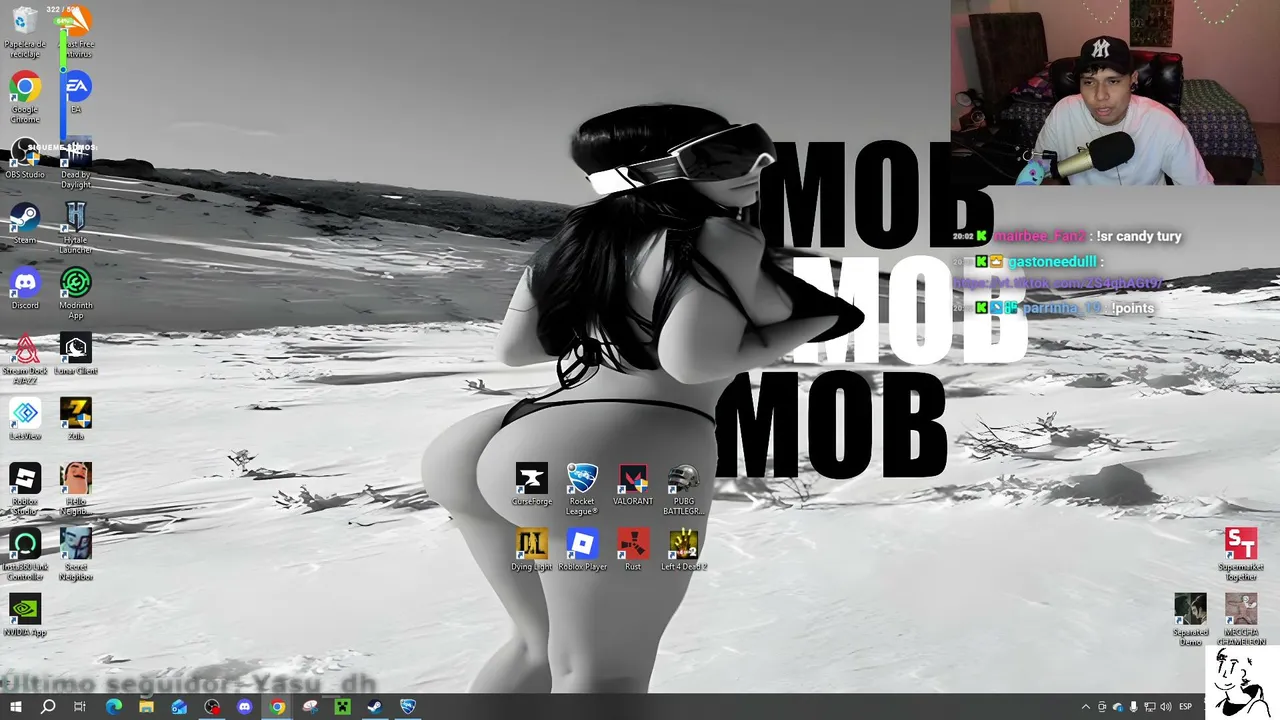Select the NVIDIA App shortcut
The image size is (1280, 720).
click(25, 616)
